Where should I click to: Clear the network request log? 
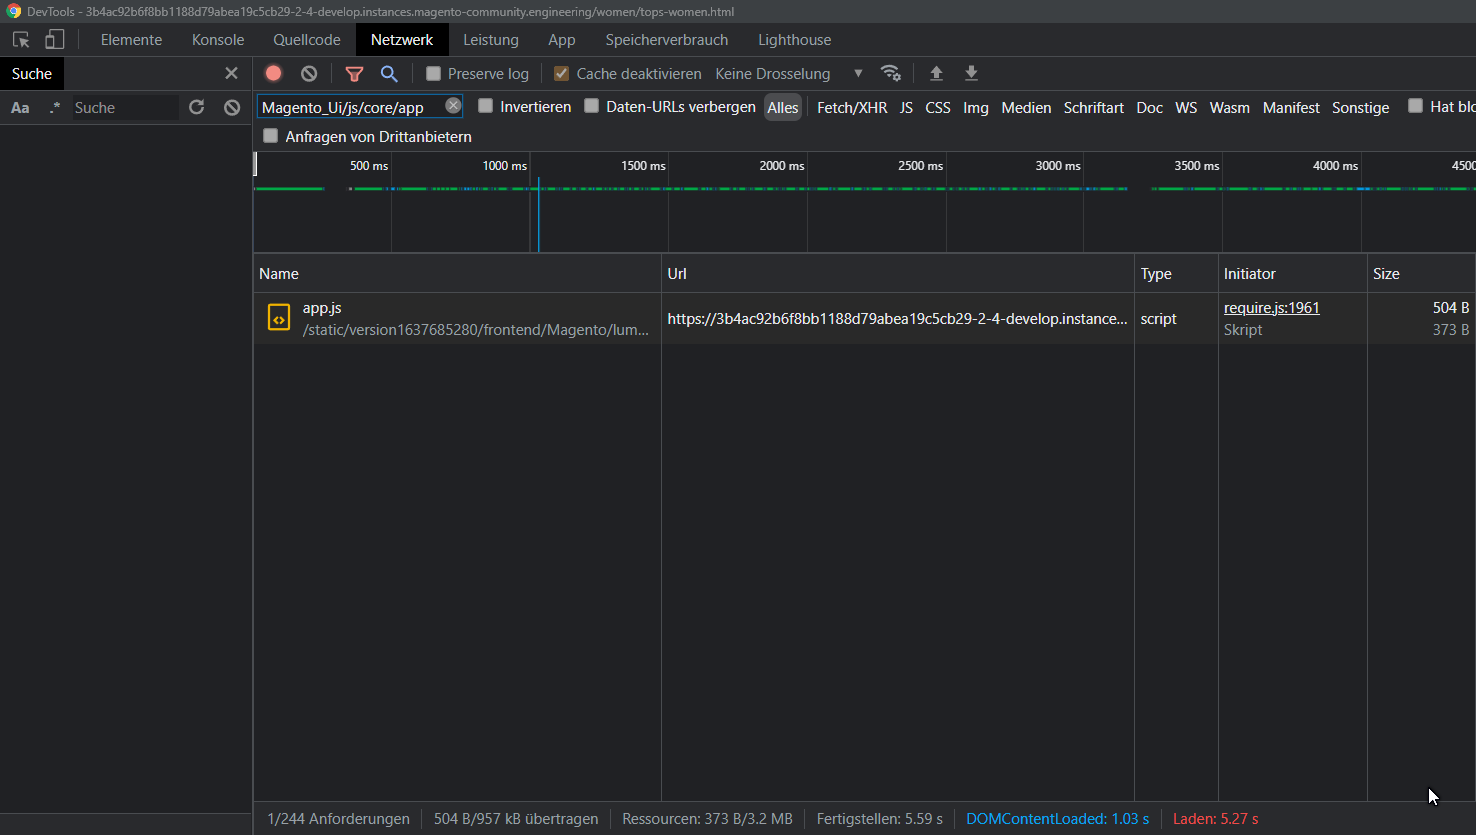click(308, 73)
